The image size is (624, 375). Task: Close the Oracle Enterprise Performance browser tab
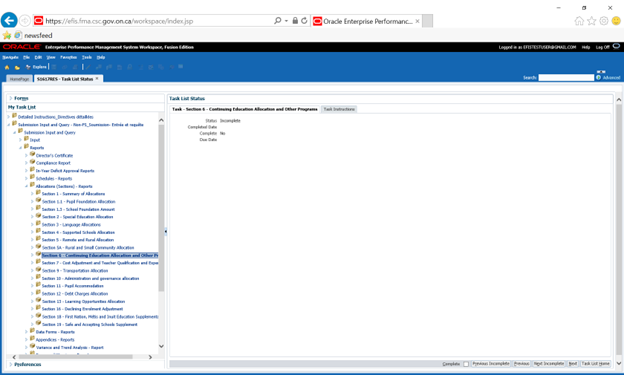[x=417, y=21]
